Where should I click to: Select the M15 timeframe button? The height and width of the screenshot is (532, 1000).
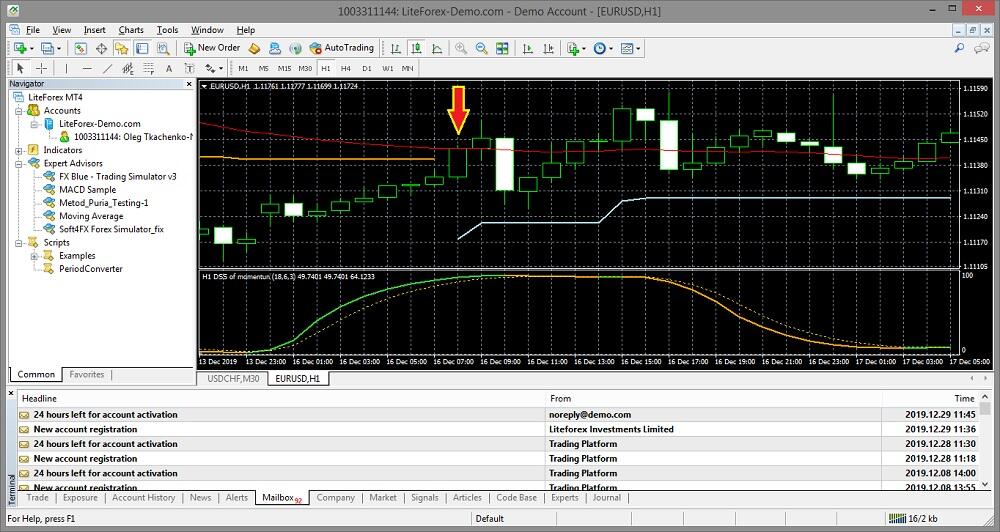[x=285, y=68]
